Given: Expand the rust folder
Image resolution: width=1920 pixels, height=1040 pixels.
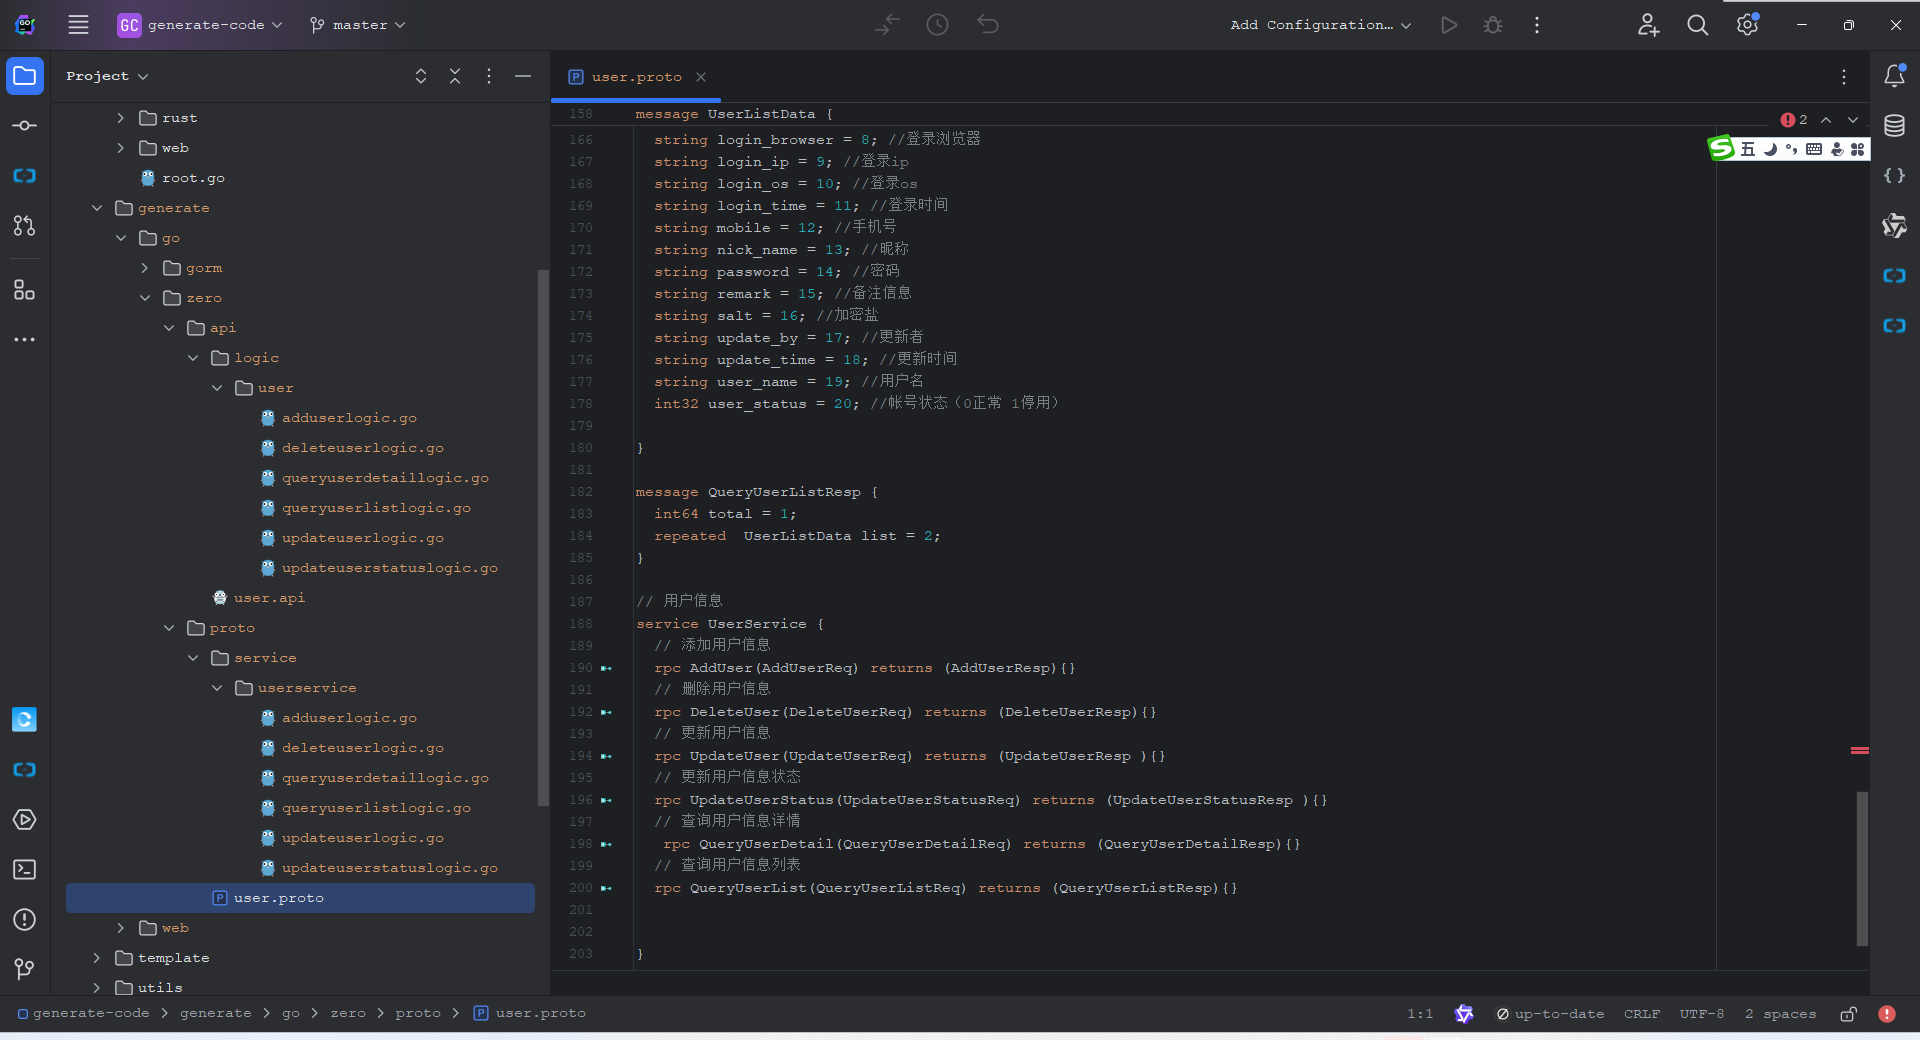Looking at the screenshot, I should [x=120, y=118].
